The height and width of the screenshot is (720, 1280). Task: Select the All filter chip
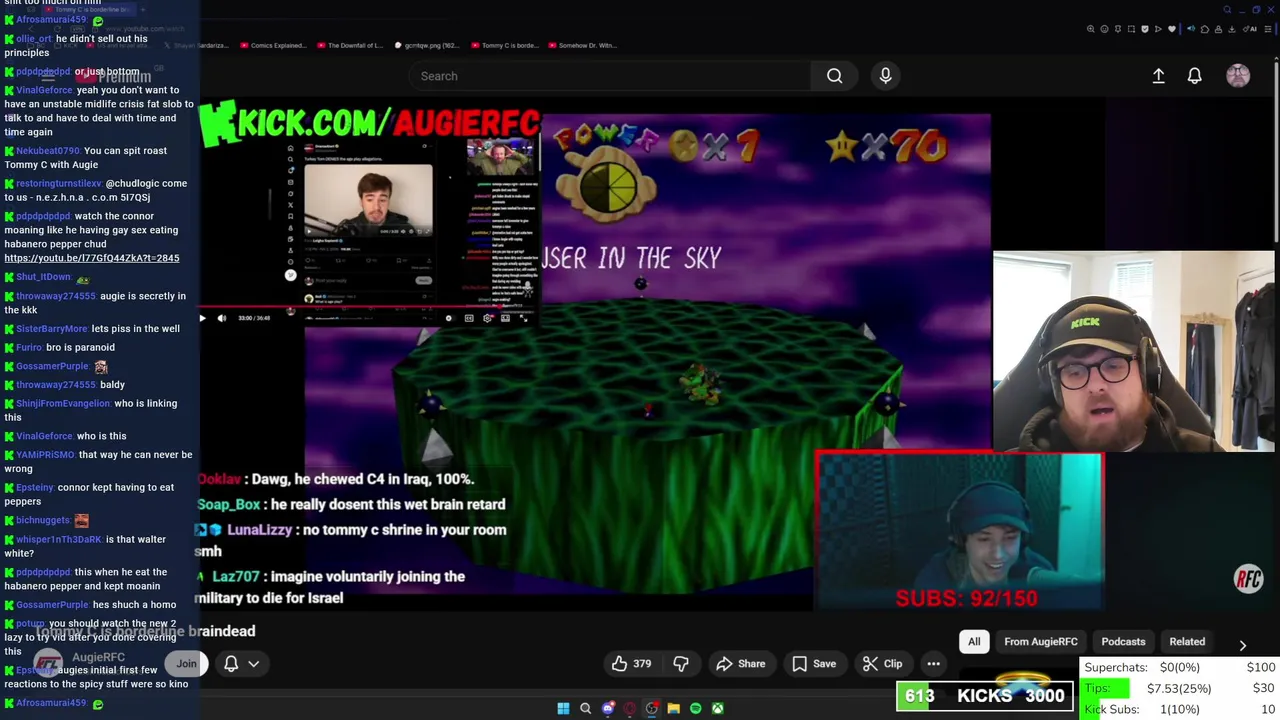(x=974, y=642)
